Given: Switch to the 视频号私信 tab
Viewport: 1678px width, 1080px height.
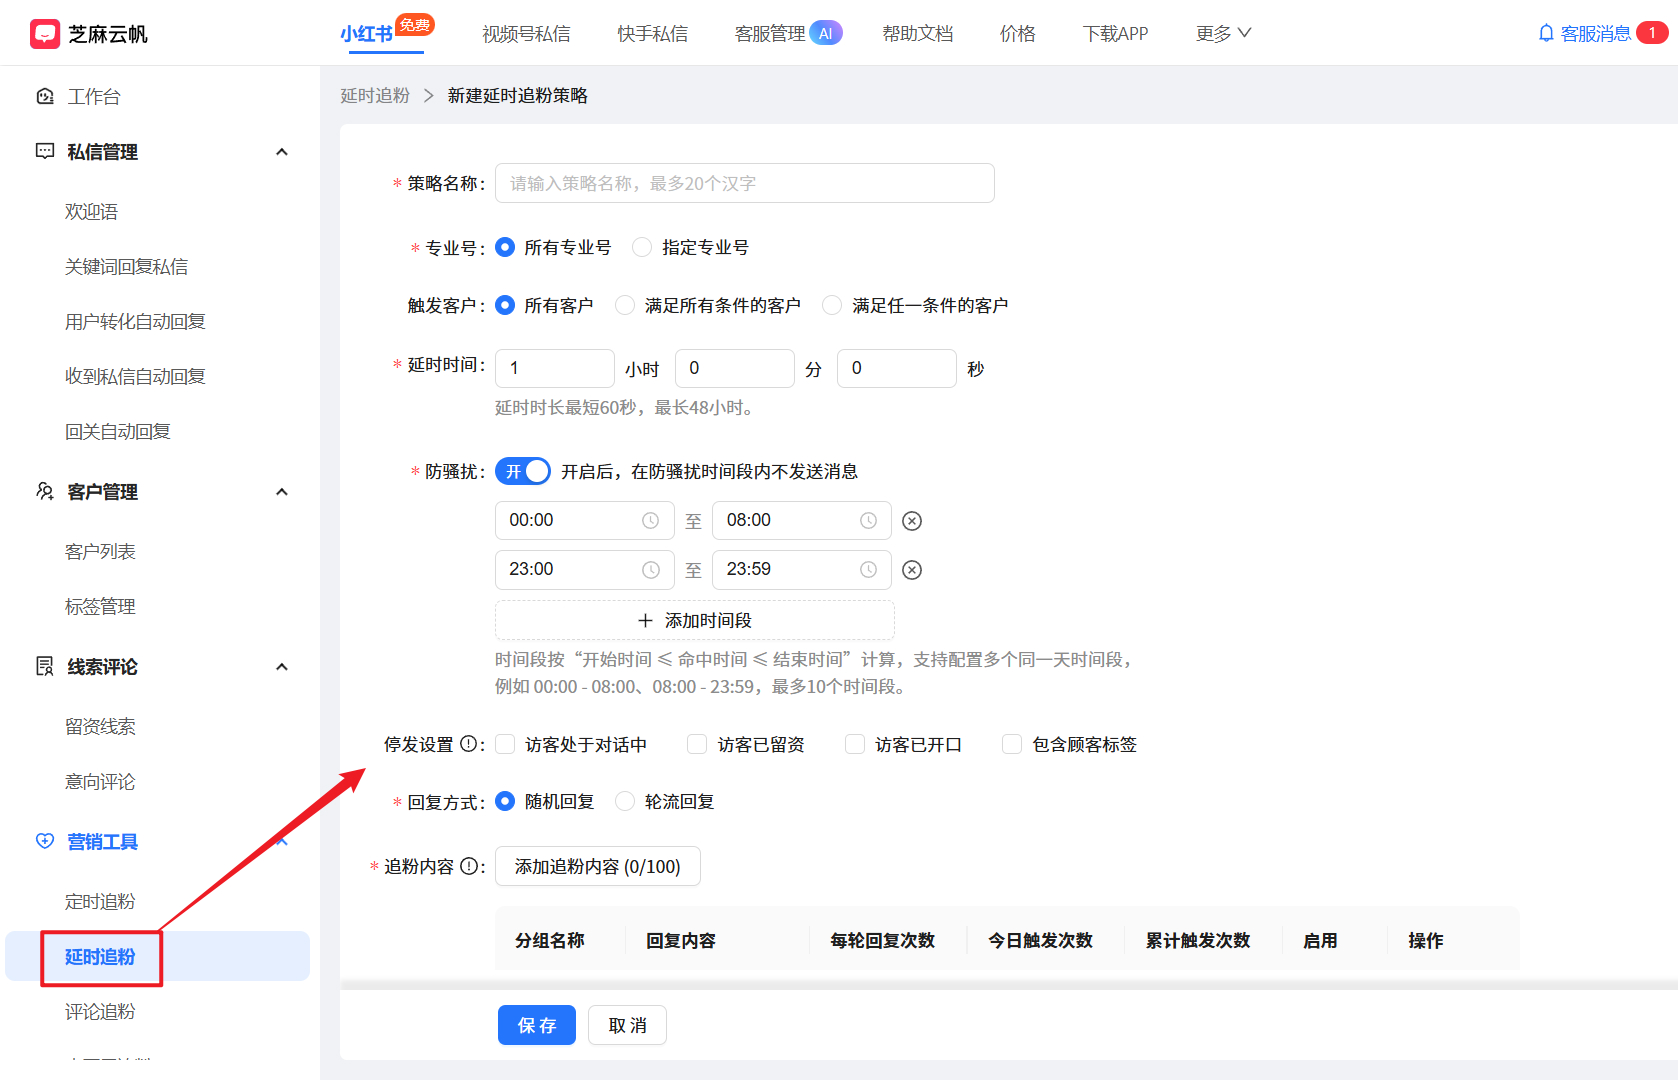Looking at the screenshot, I should (x=526, y=34).
